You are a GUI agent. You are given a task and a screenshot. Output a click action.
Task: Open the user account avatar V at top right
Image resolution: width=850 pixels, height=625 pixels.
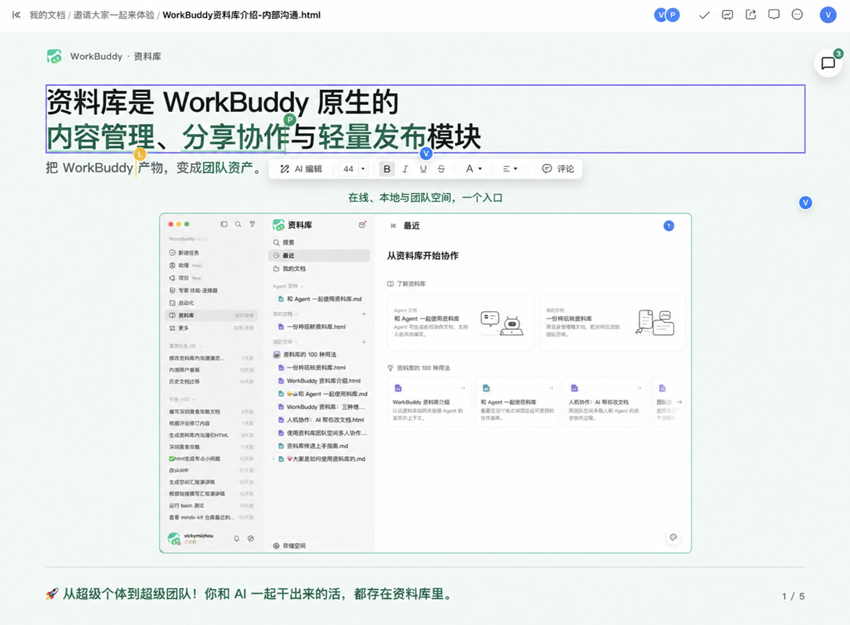click(x=828, y=15)
